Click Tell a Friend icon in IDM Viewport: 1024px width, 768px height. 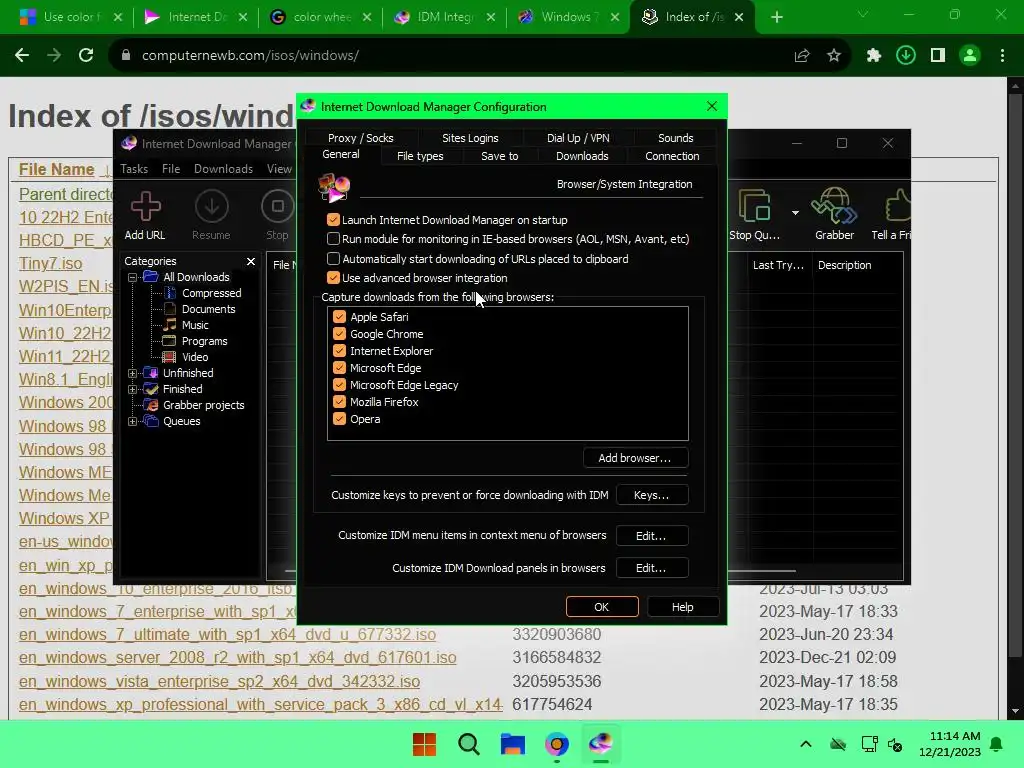pos(898,206)
